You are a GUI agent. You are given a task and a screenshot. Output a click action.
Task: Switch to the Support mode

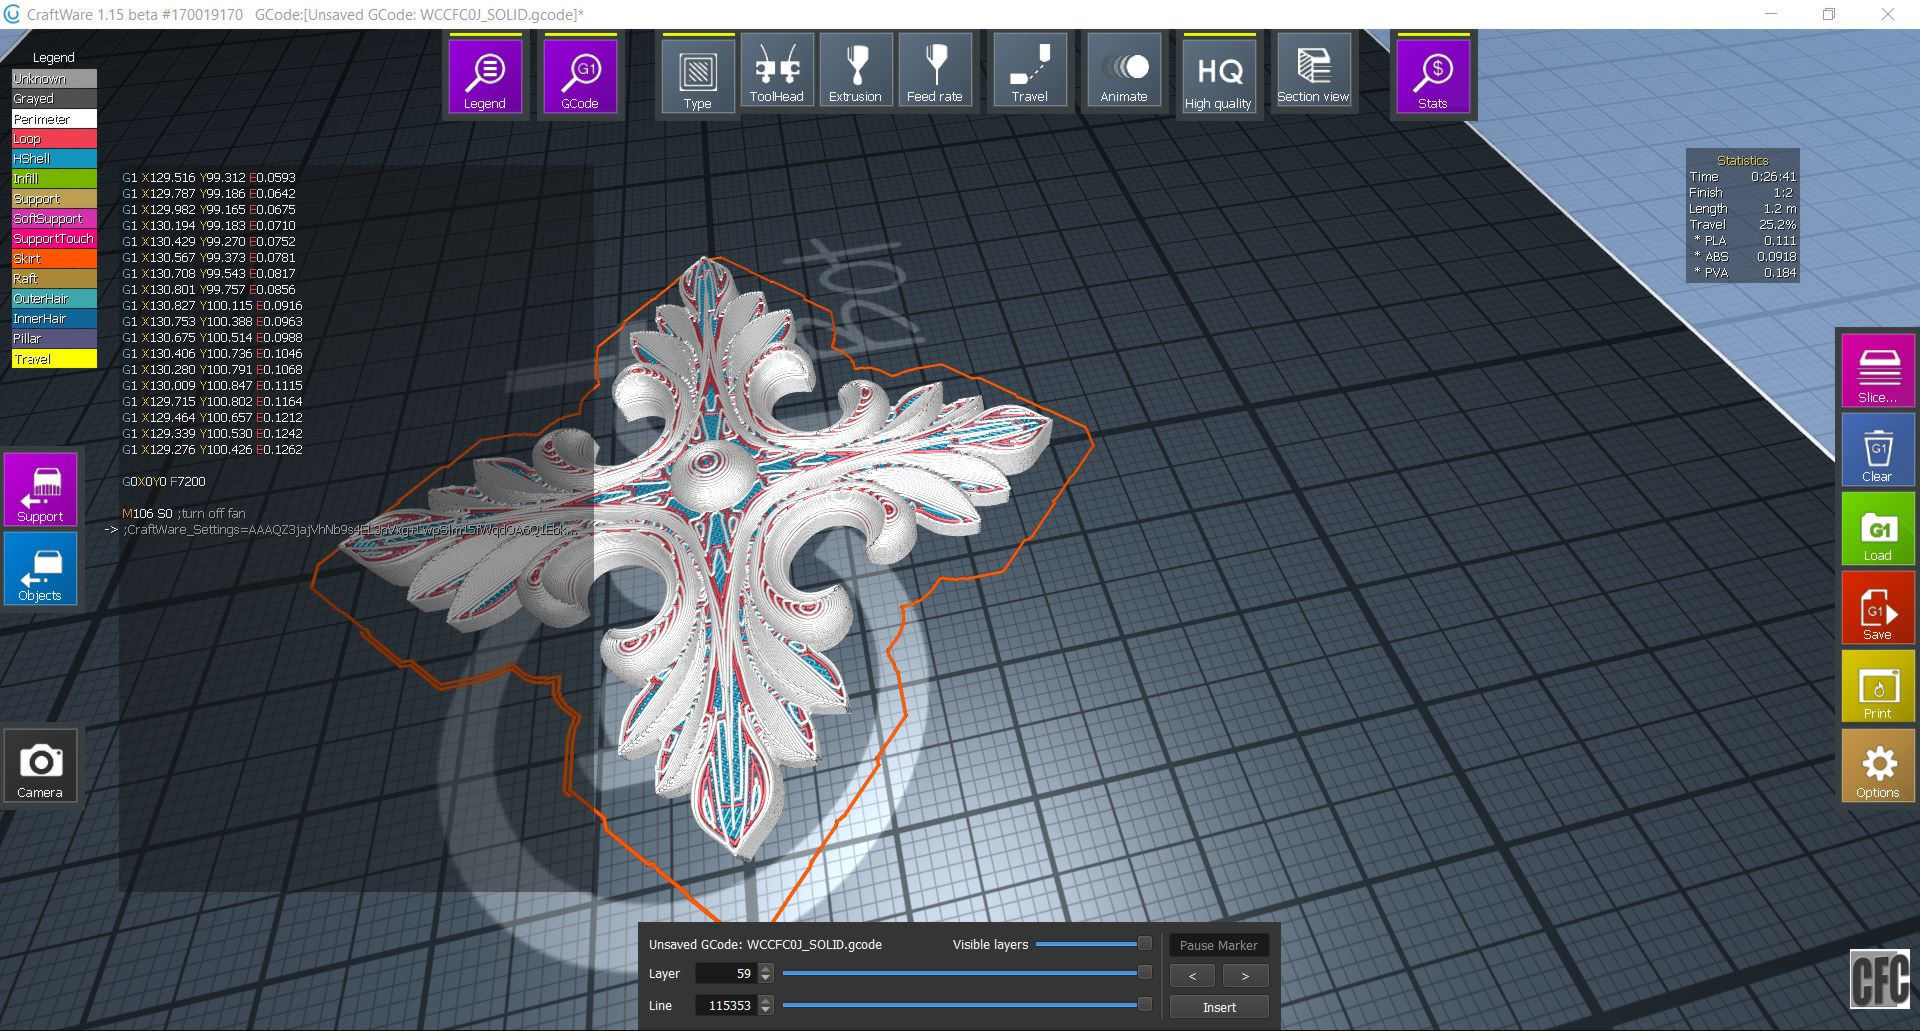point(40,490)
